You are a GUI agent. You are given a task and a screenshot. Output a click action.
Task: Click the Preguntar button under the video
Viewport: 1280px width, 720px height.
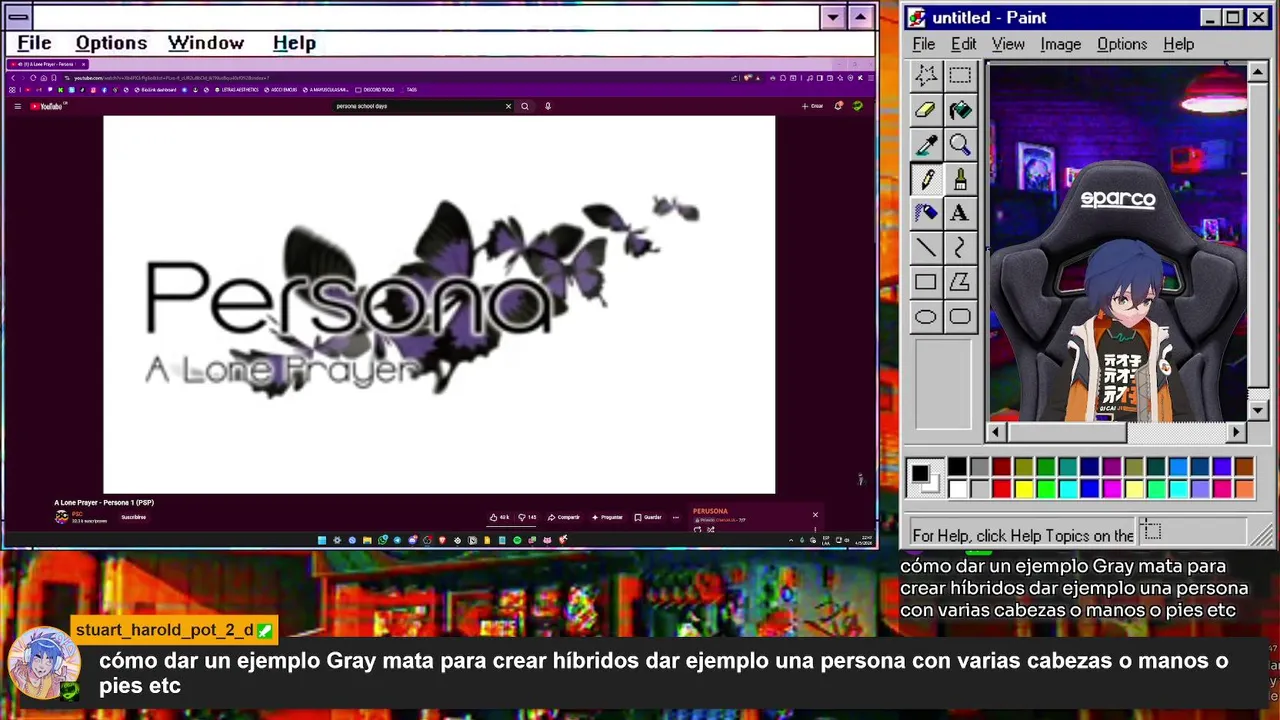click(607, 517)
